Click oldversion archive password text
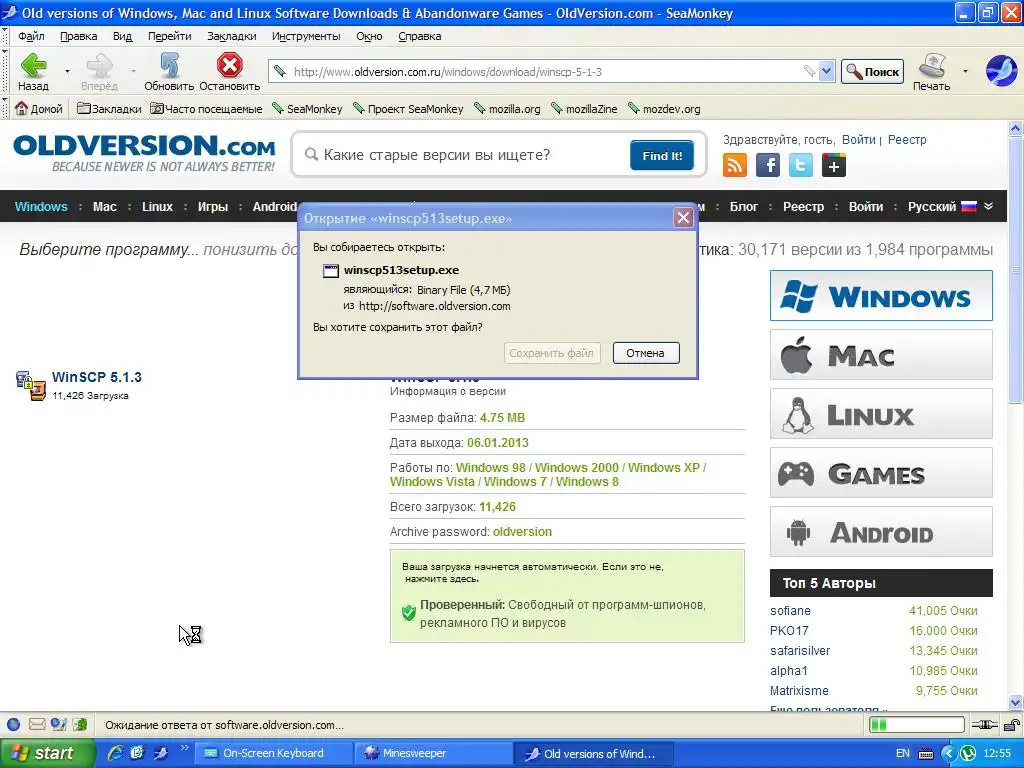This screenshot has height=768, width=1024. tap(522, 532)
